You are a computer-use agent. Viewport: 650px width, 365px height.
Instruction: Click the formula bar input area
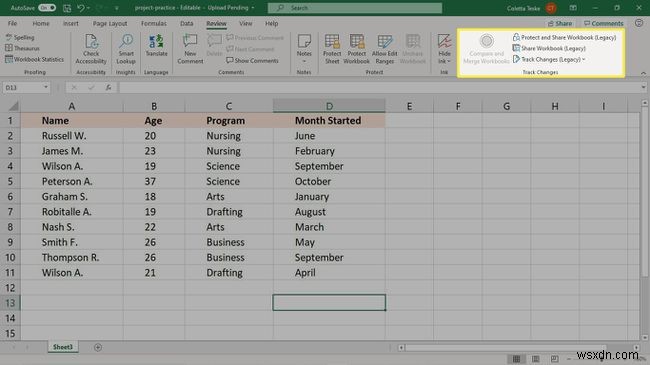pyautogui.click(x=379, y=88)
